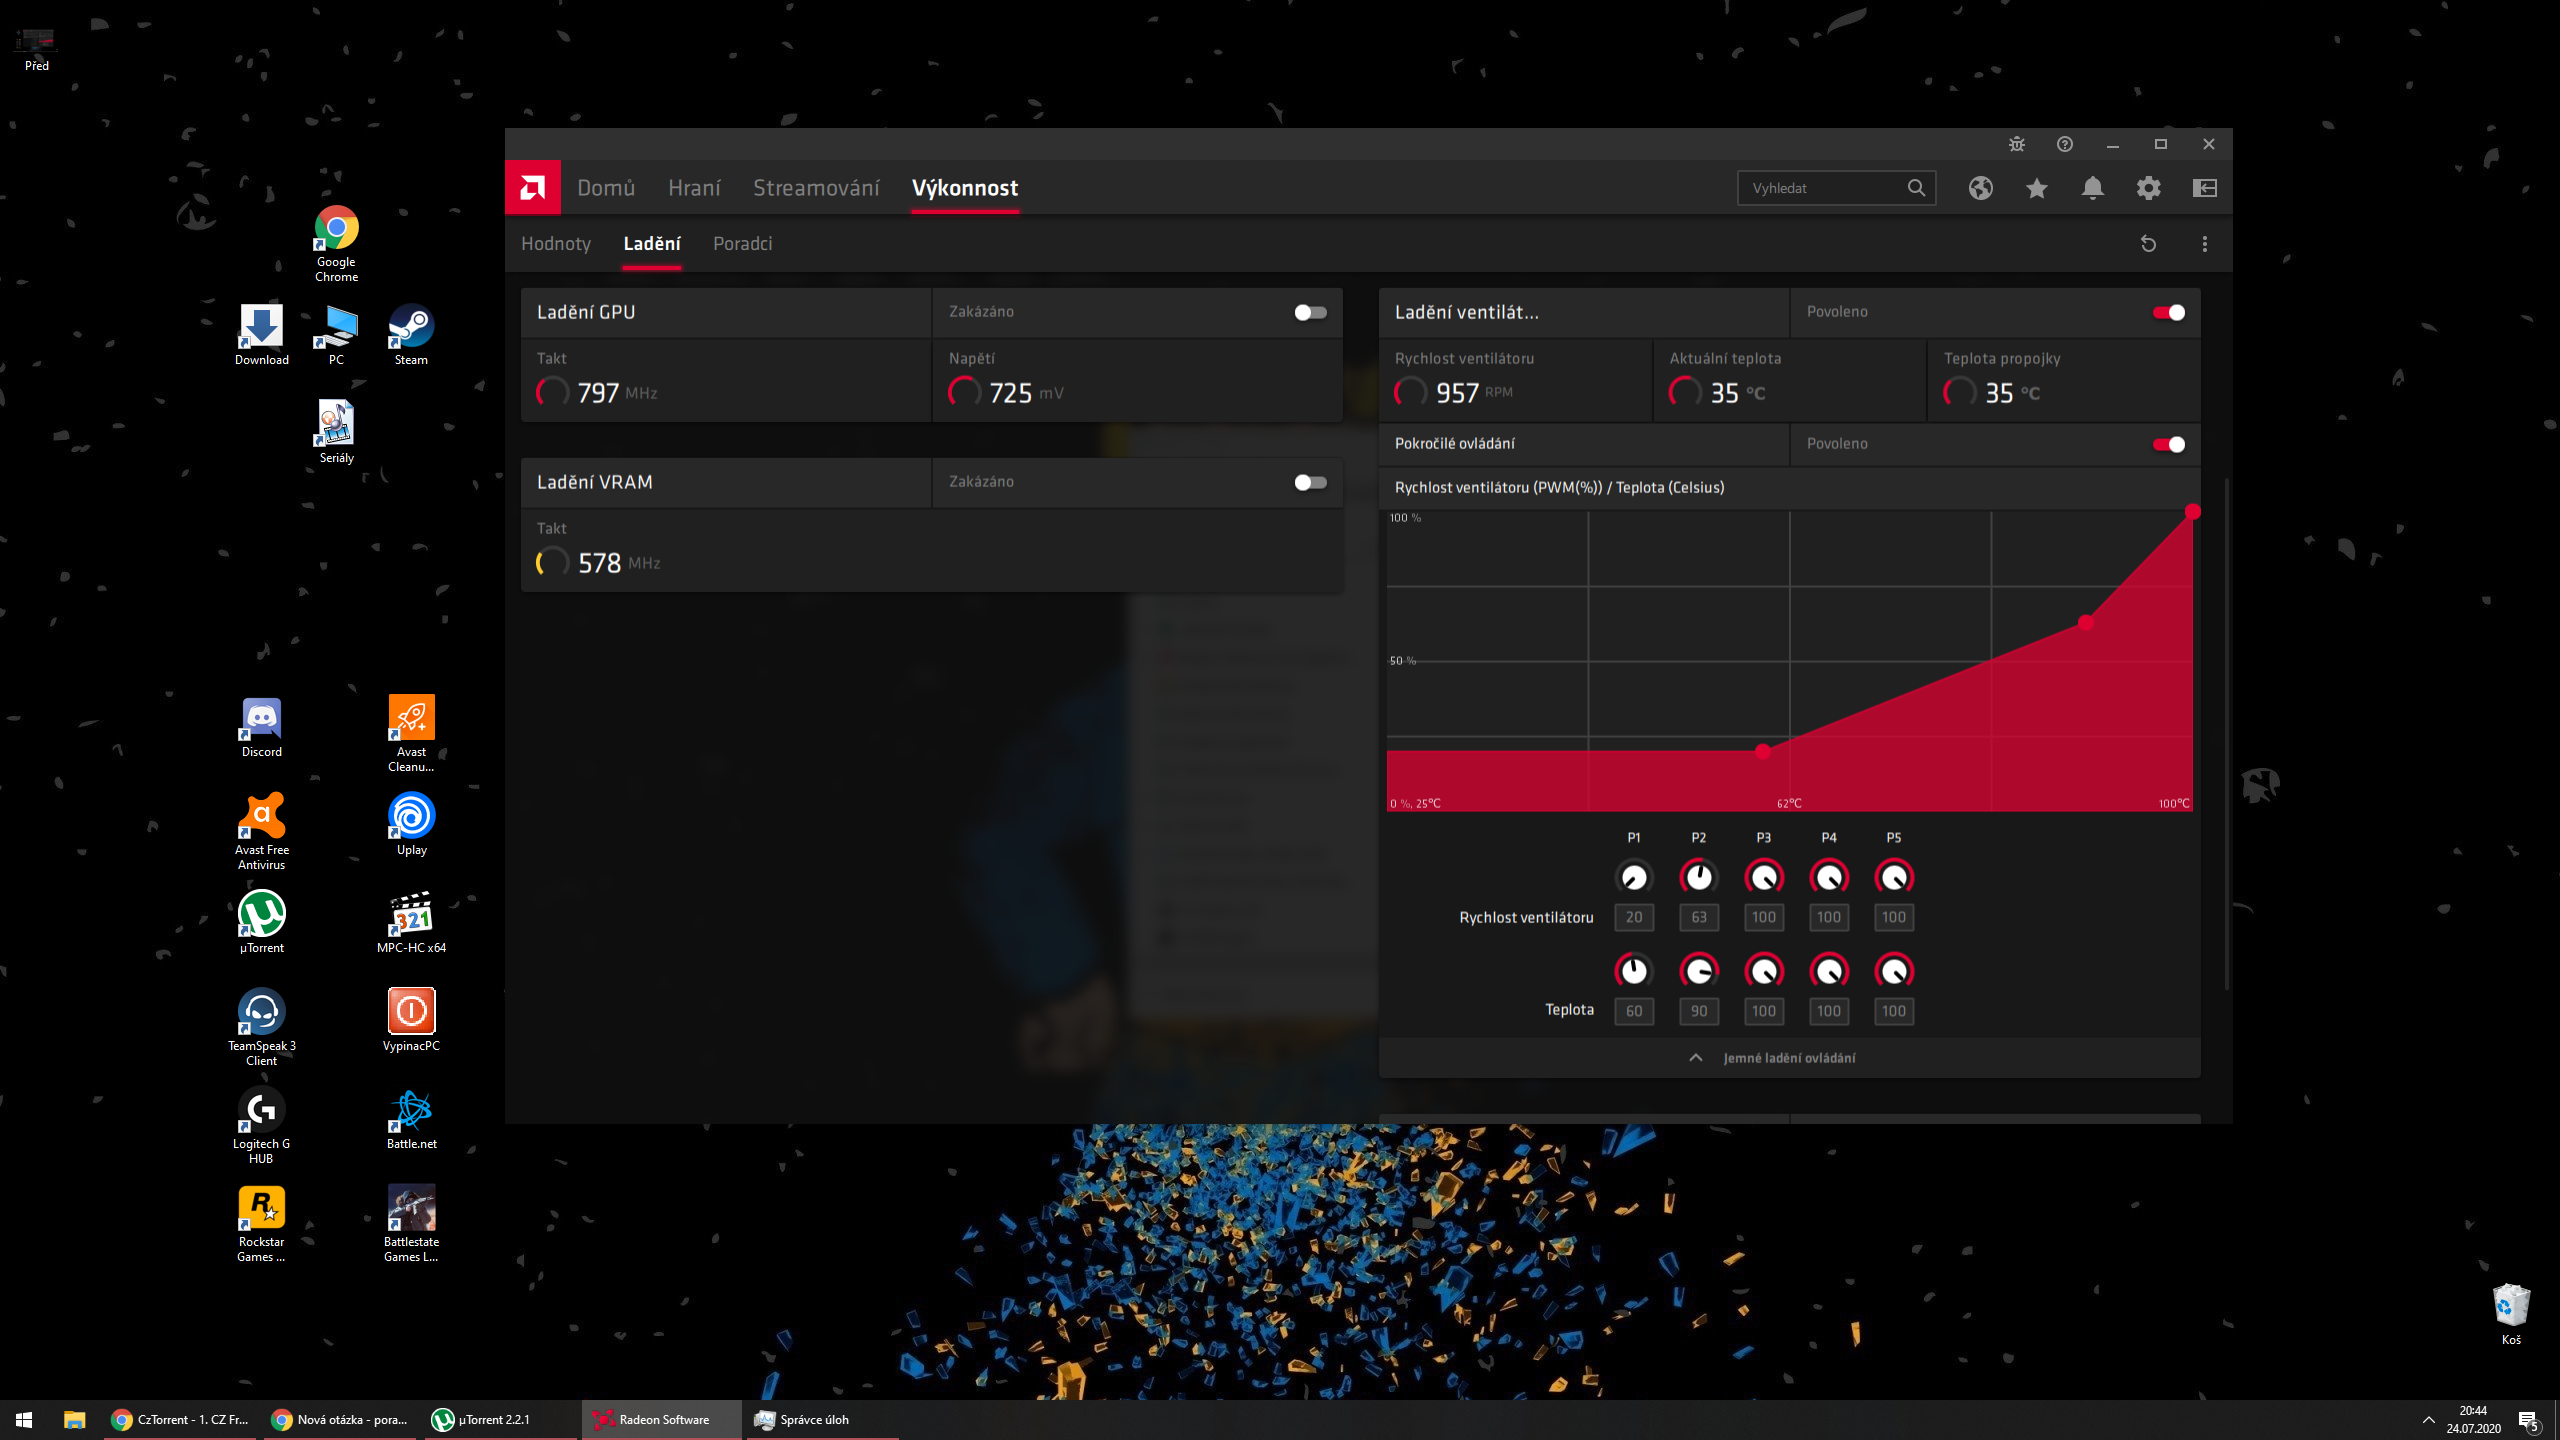Open favorites star icon
Screen dimensions: 2560x1440
(x=2036, y=188)
